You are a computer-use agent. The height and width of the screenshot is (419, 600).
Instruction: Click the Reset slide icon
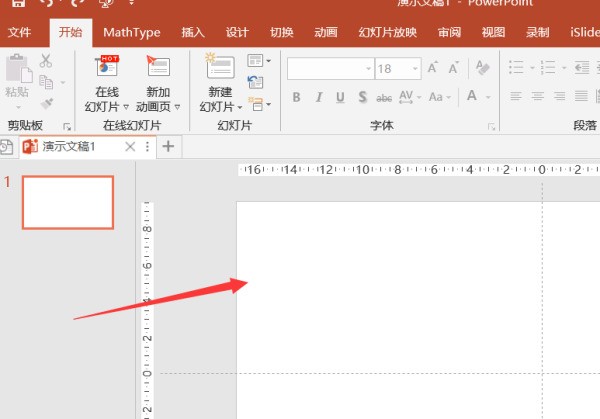tap(255, 82)
